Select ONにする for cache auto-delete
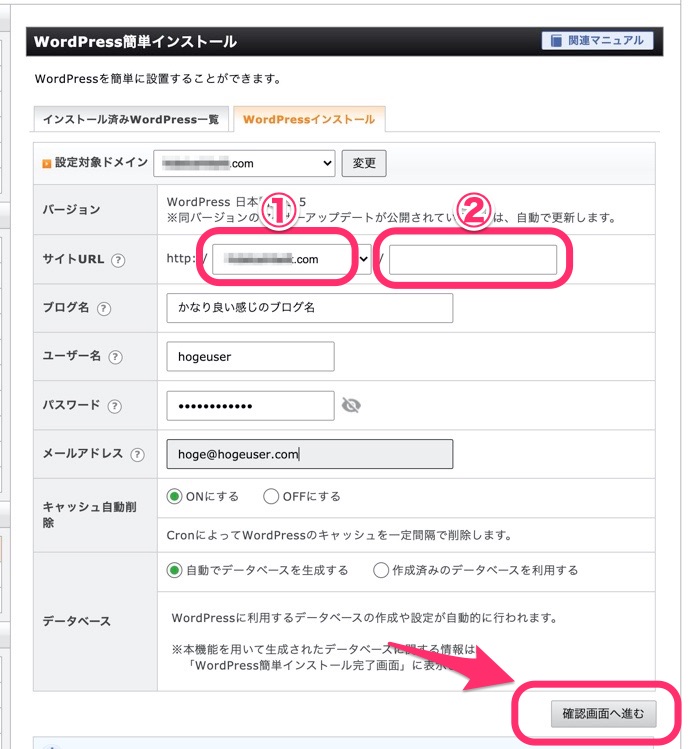 [174, 496]
